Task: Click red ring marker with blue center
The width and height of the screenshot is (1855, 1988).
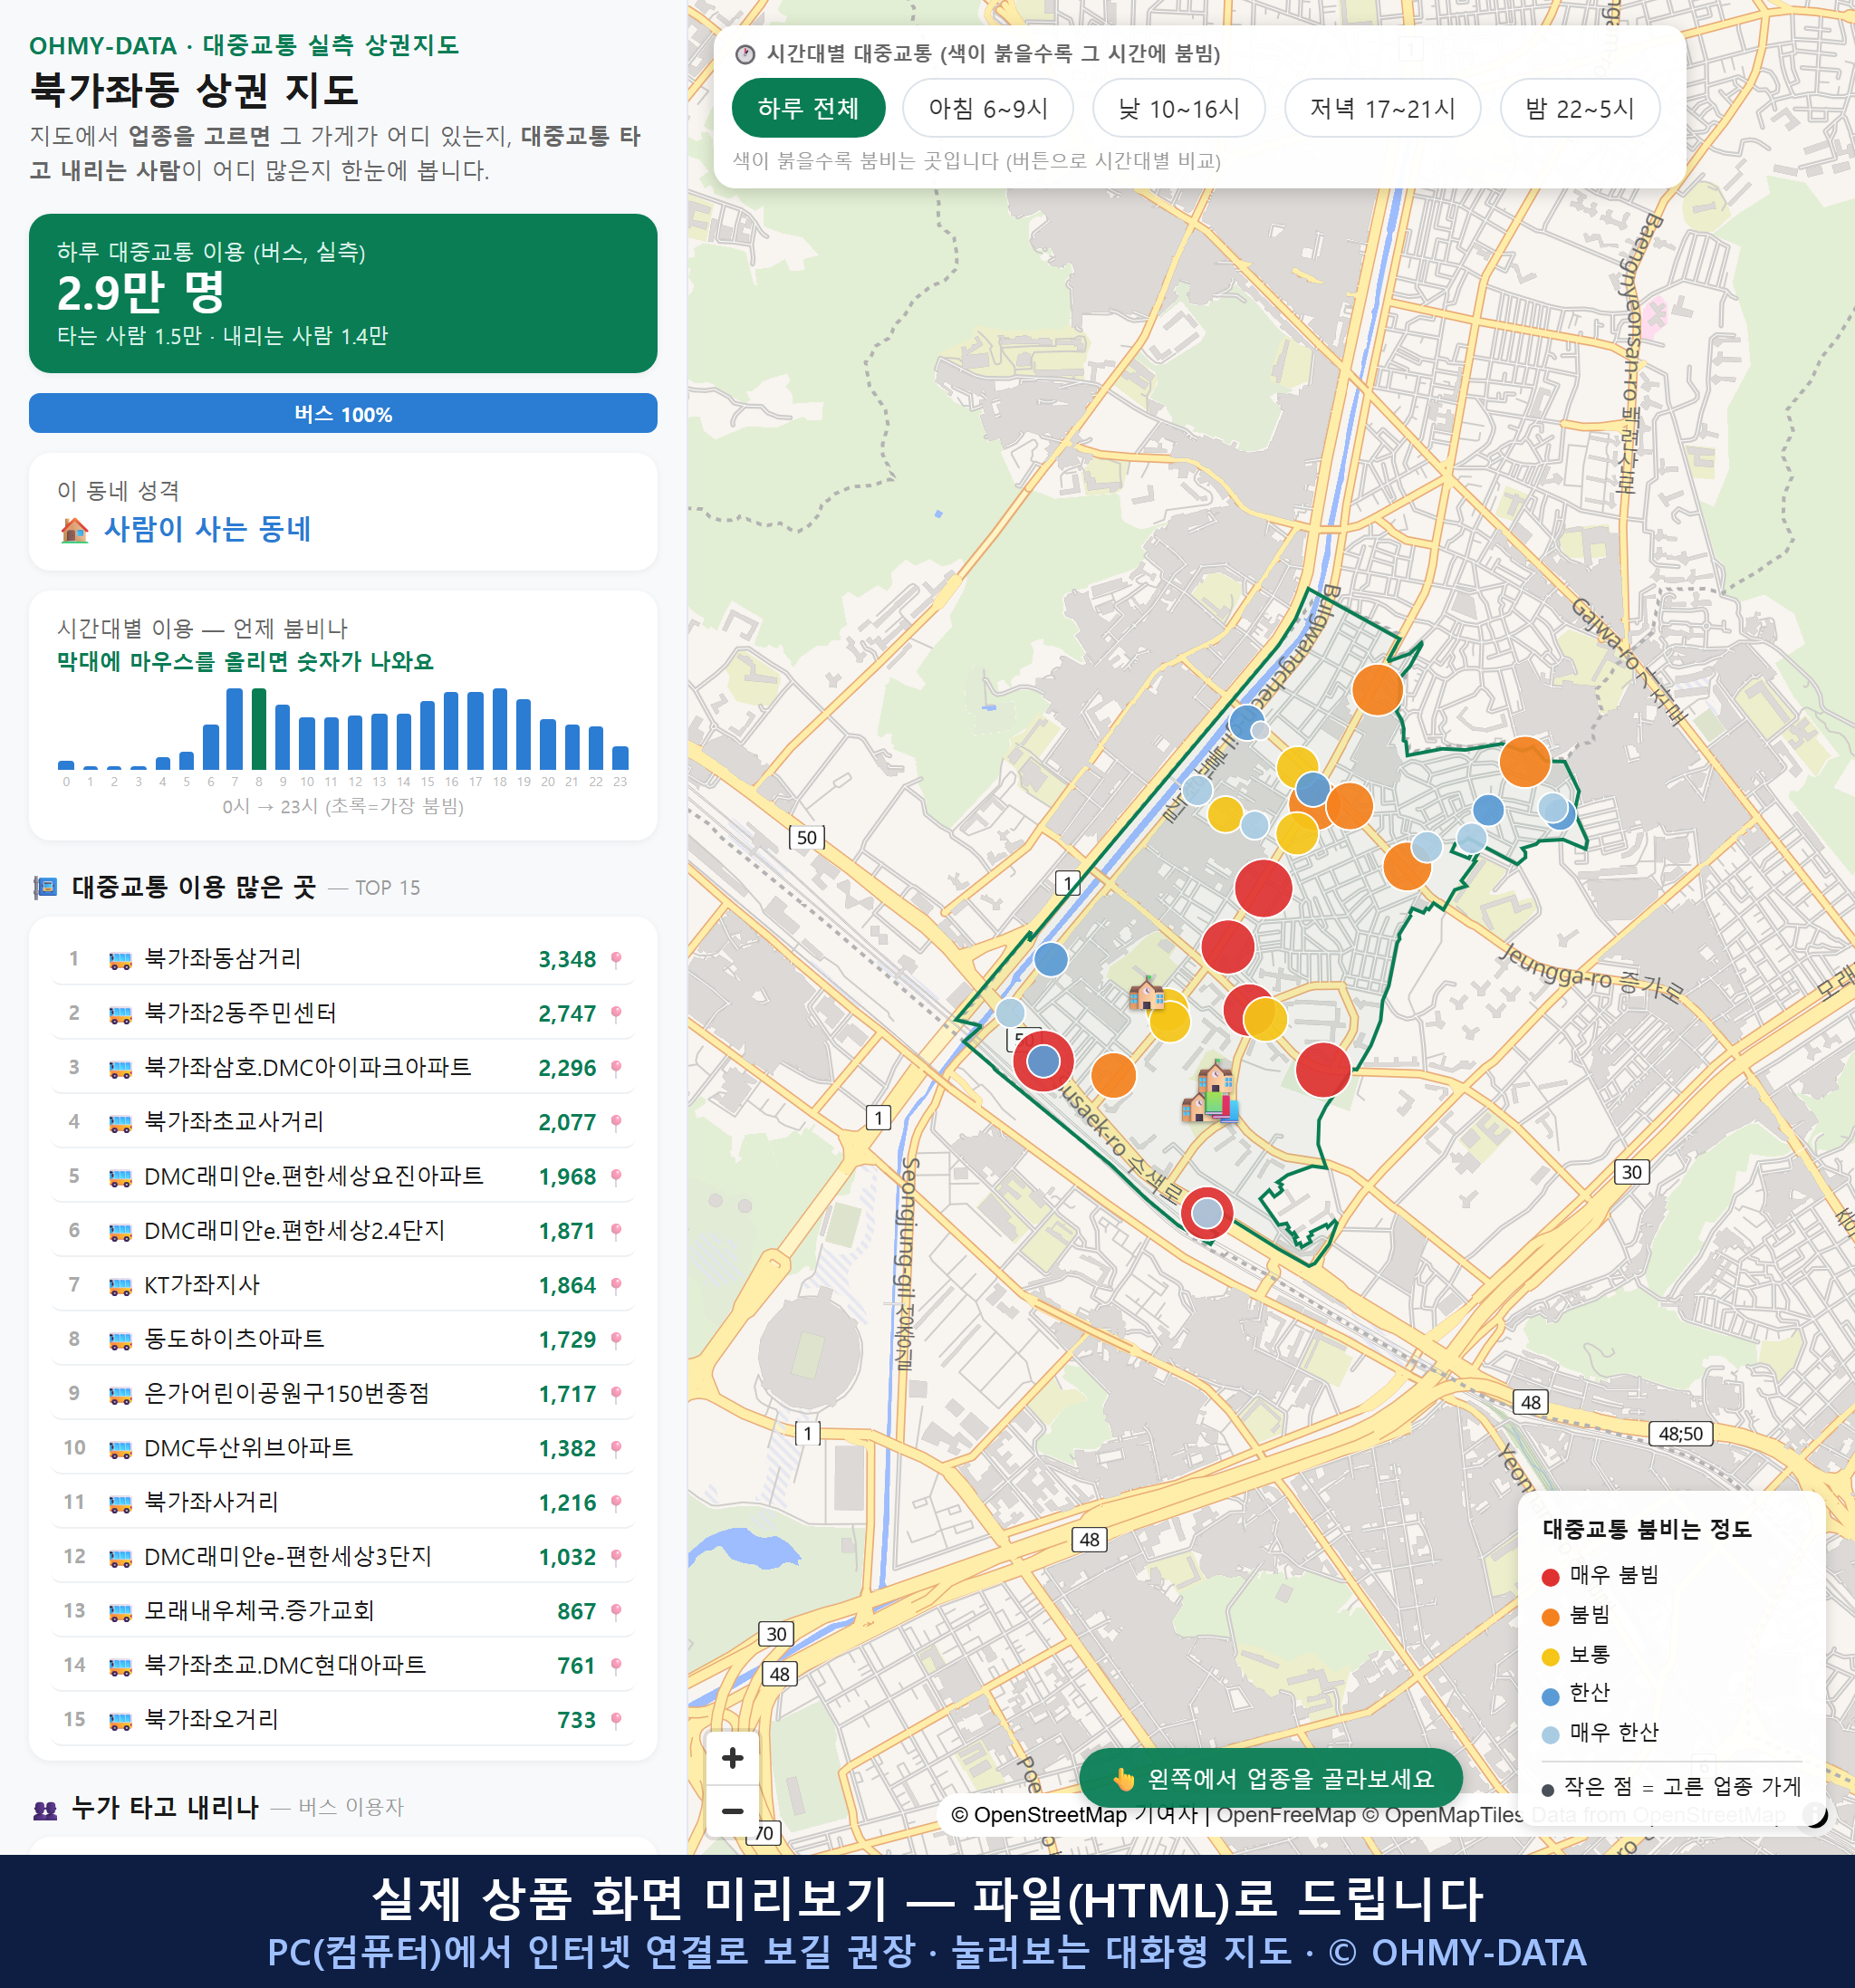Action: [1043, 1061]
